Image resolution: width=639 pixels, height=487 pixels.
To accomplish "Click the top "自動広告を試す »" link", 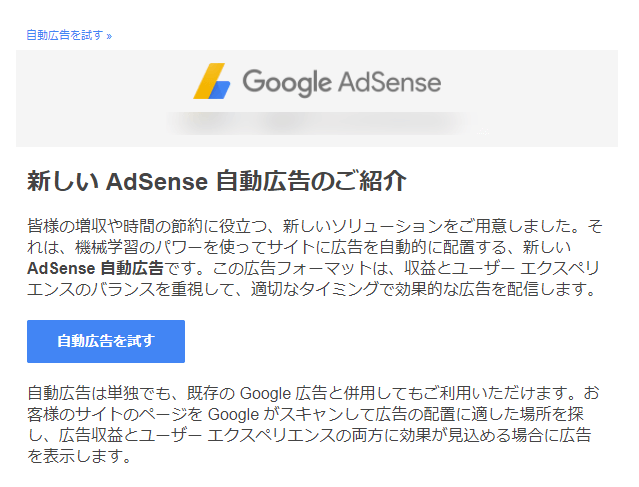I will click(65, 35).
